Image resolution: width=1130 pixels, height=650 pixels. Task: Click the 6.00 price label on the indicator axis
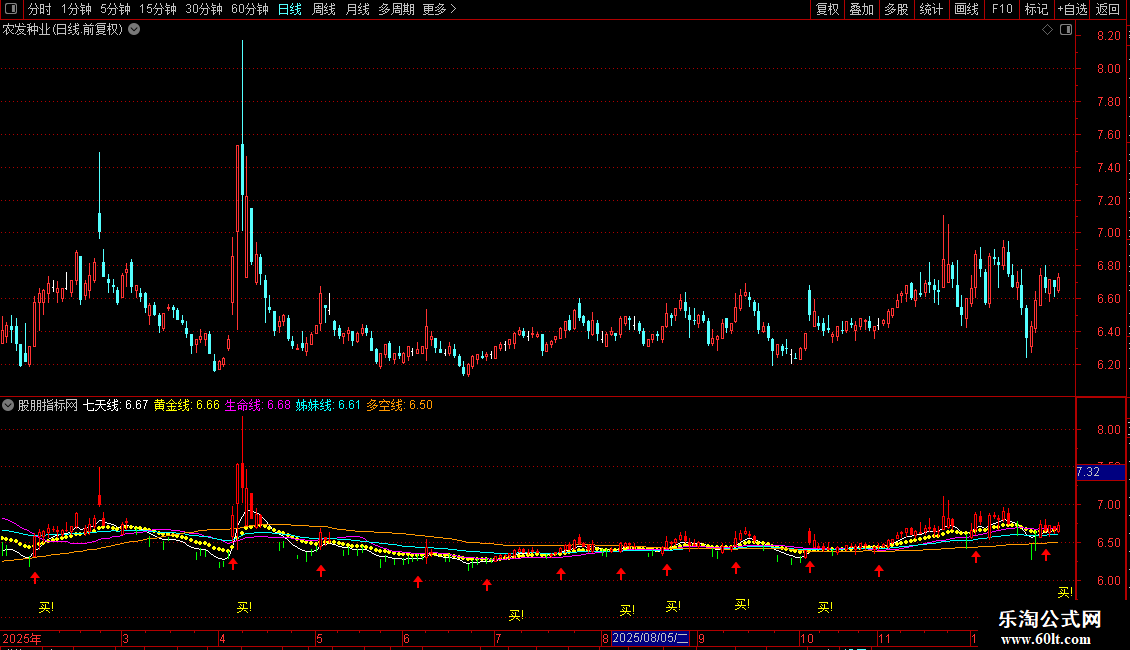pos(1108,580)
